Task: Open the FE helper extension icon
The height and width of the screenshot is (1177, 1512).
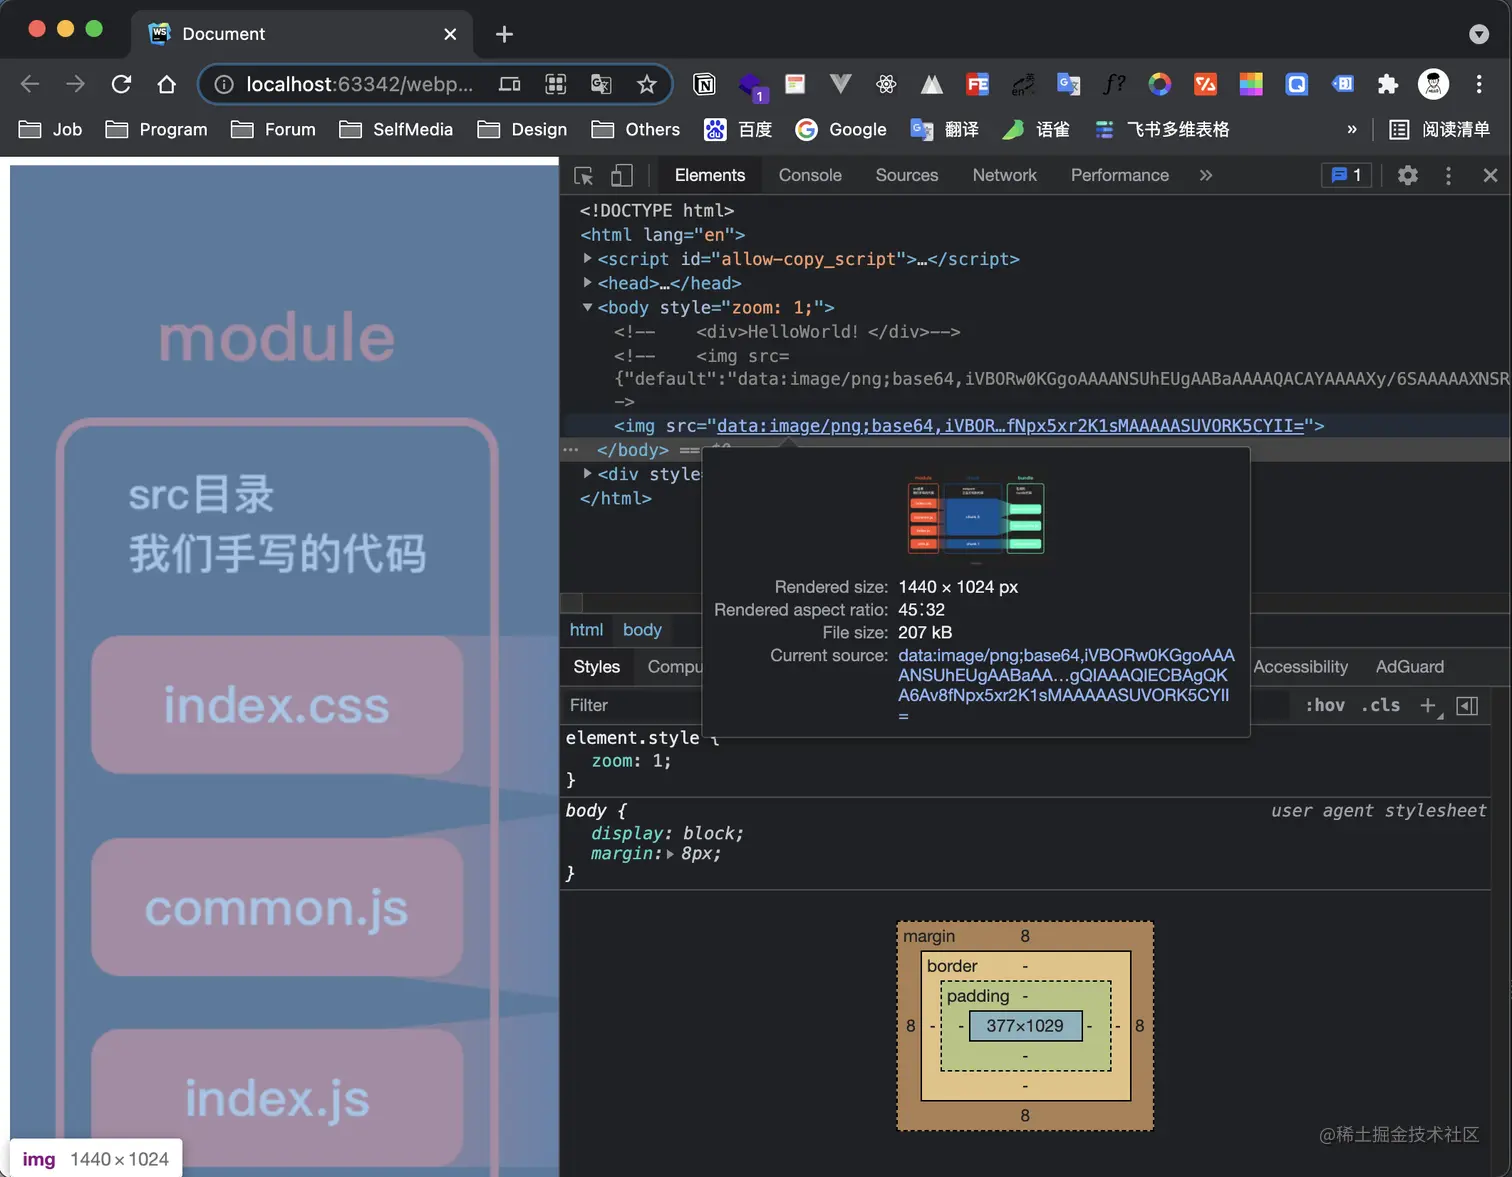Action: tap(978, 84)
